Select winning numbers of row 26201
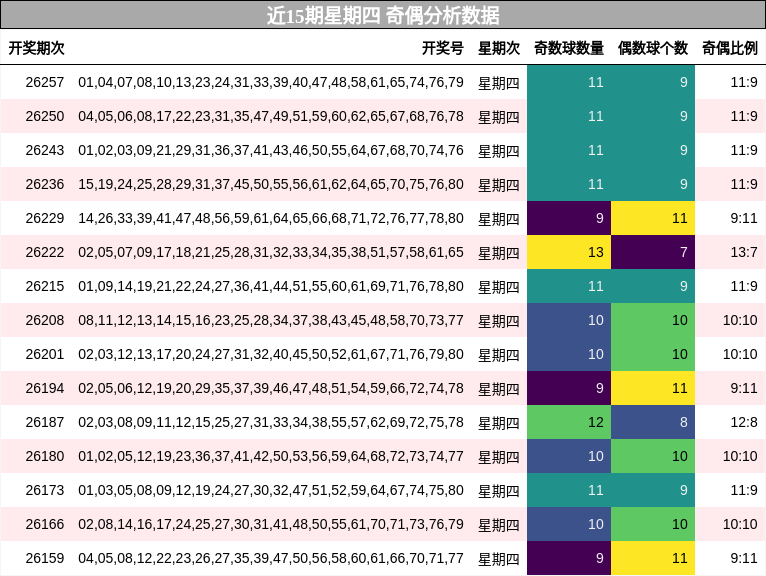Viewport: 766px width, 576px height. coord(271,354)
